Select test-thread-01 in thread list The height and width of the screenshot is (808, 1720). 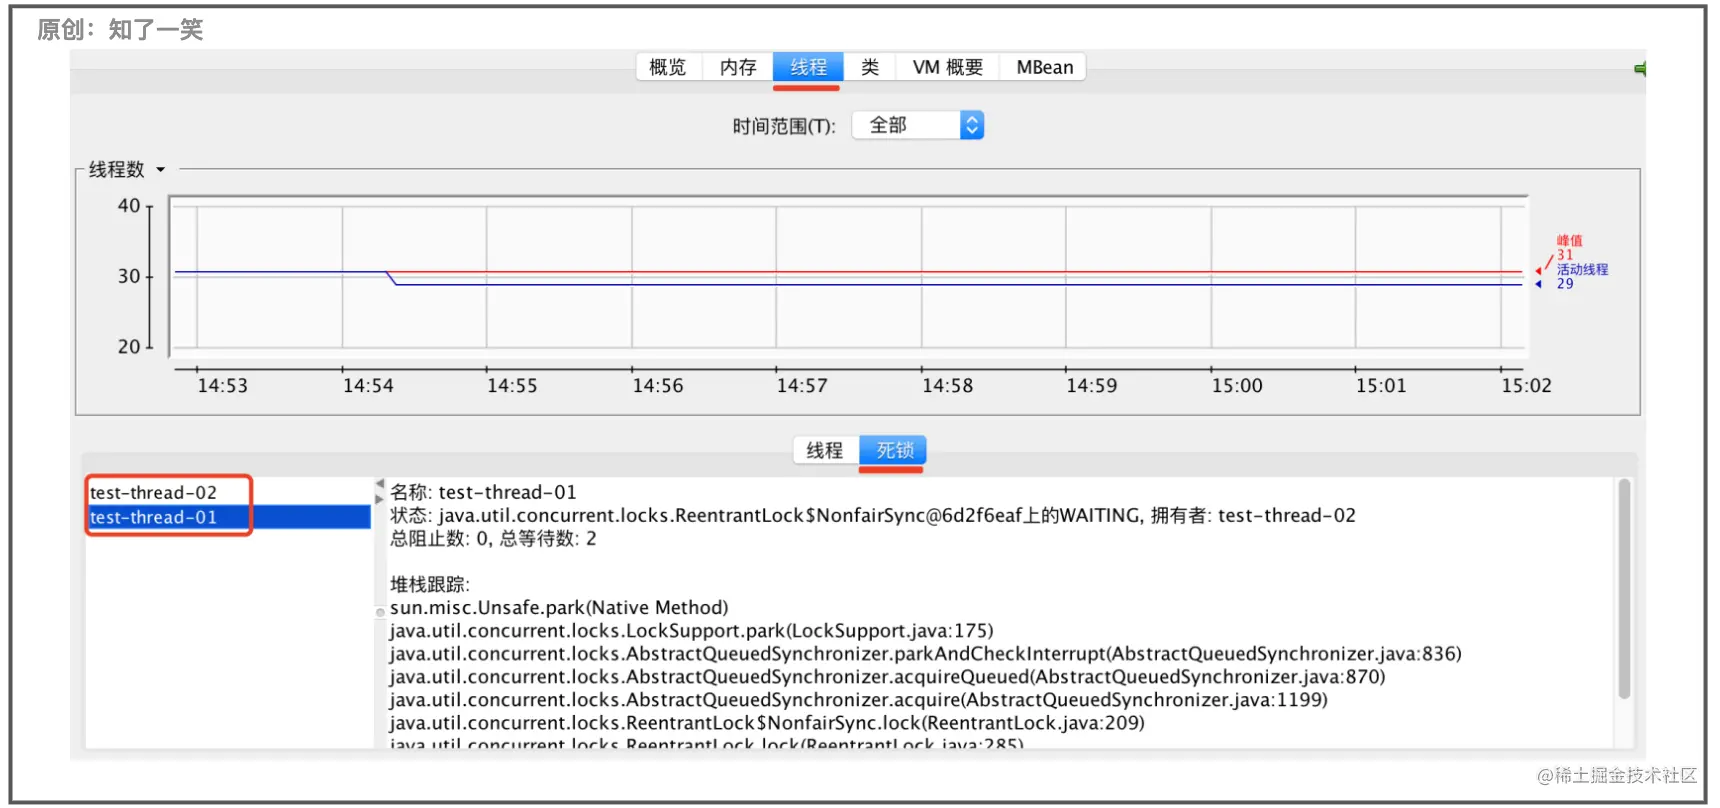tap(228, 517)
